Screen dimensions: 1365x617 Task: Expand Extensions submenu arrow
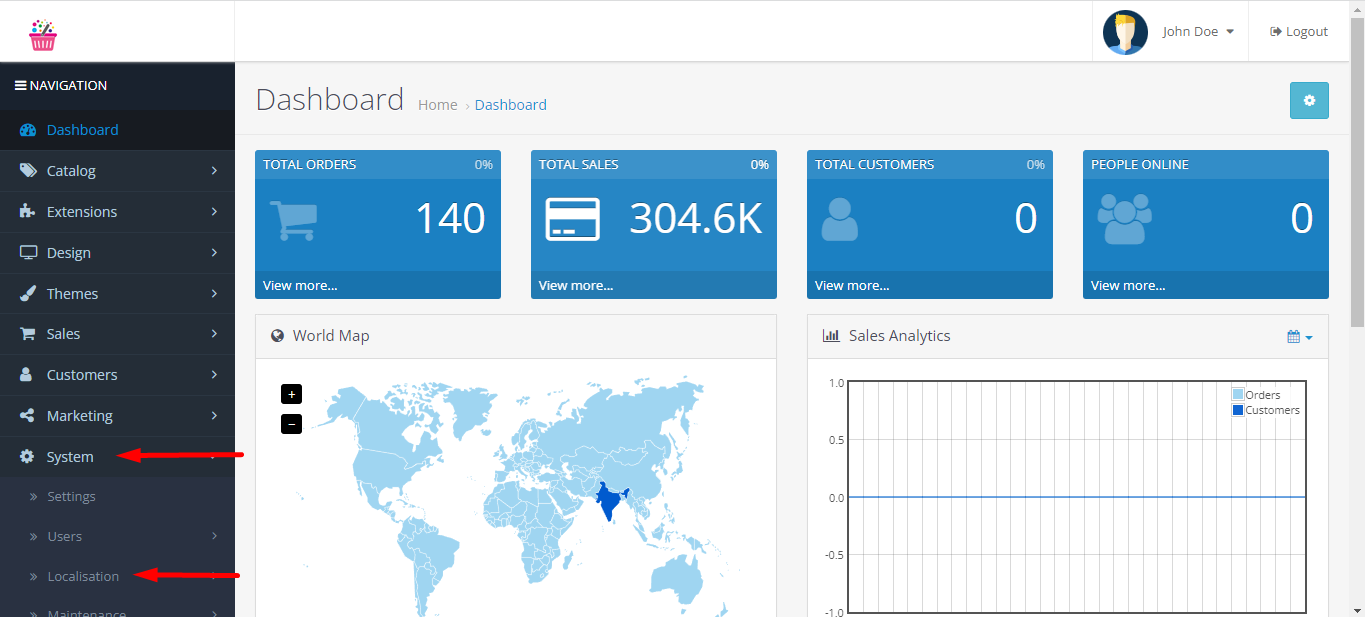[214, 212]
